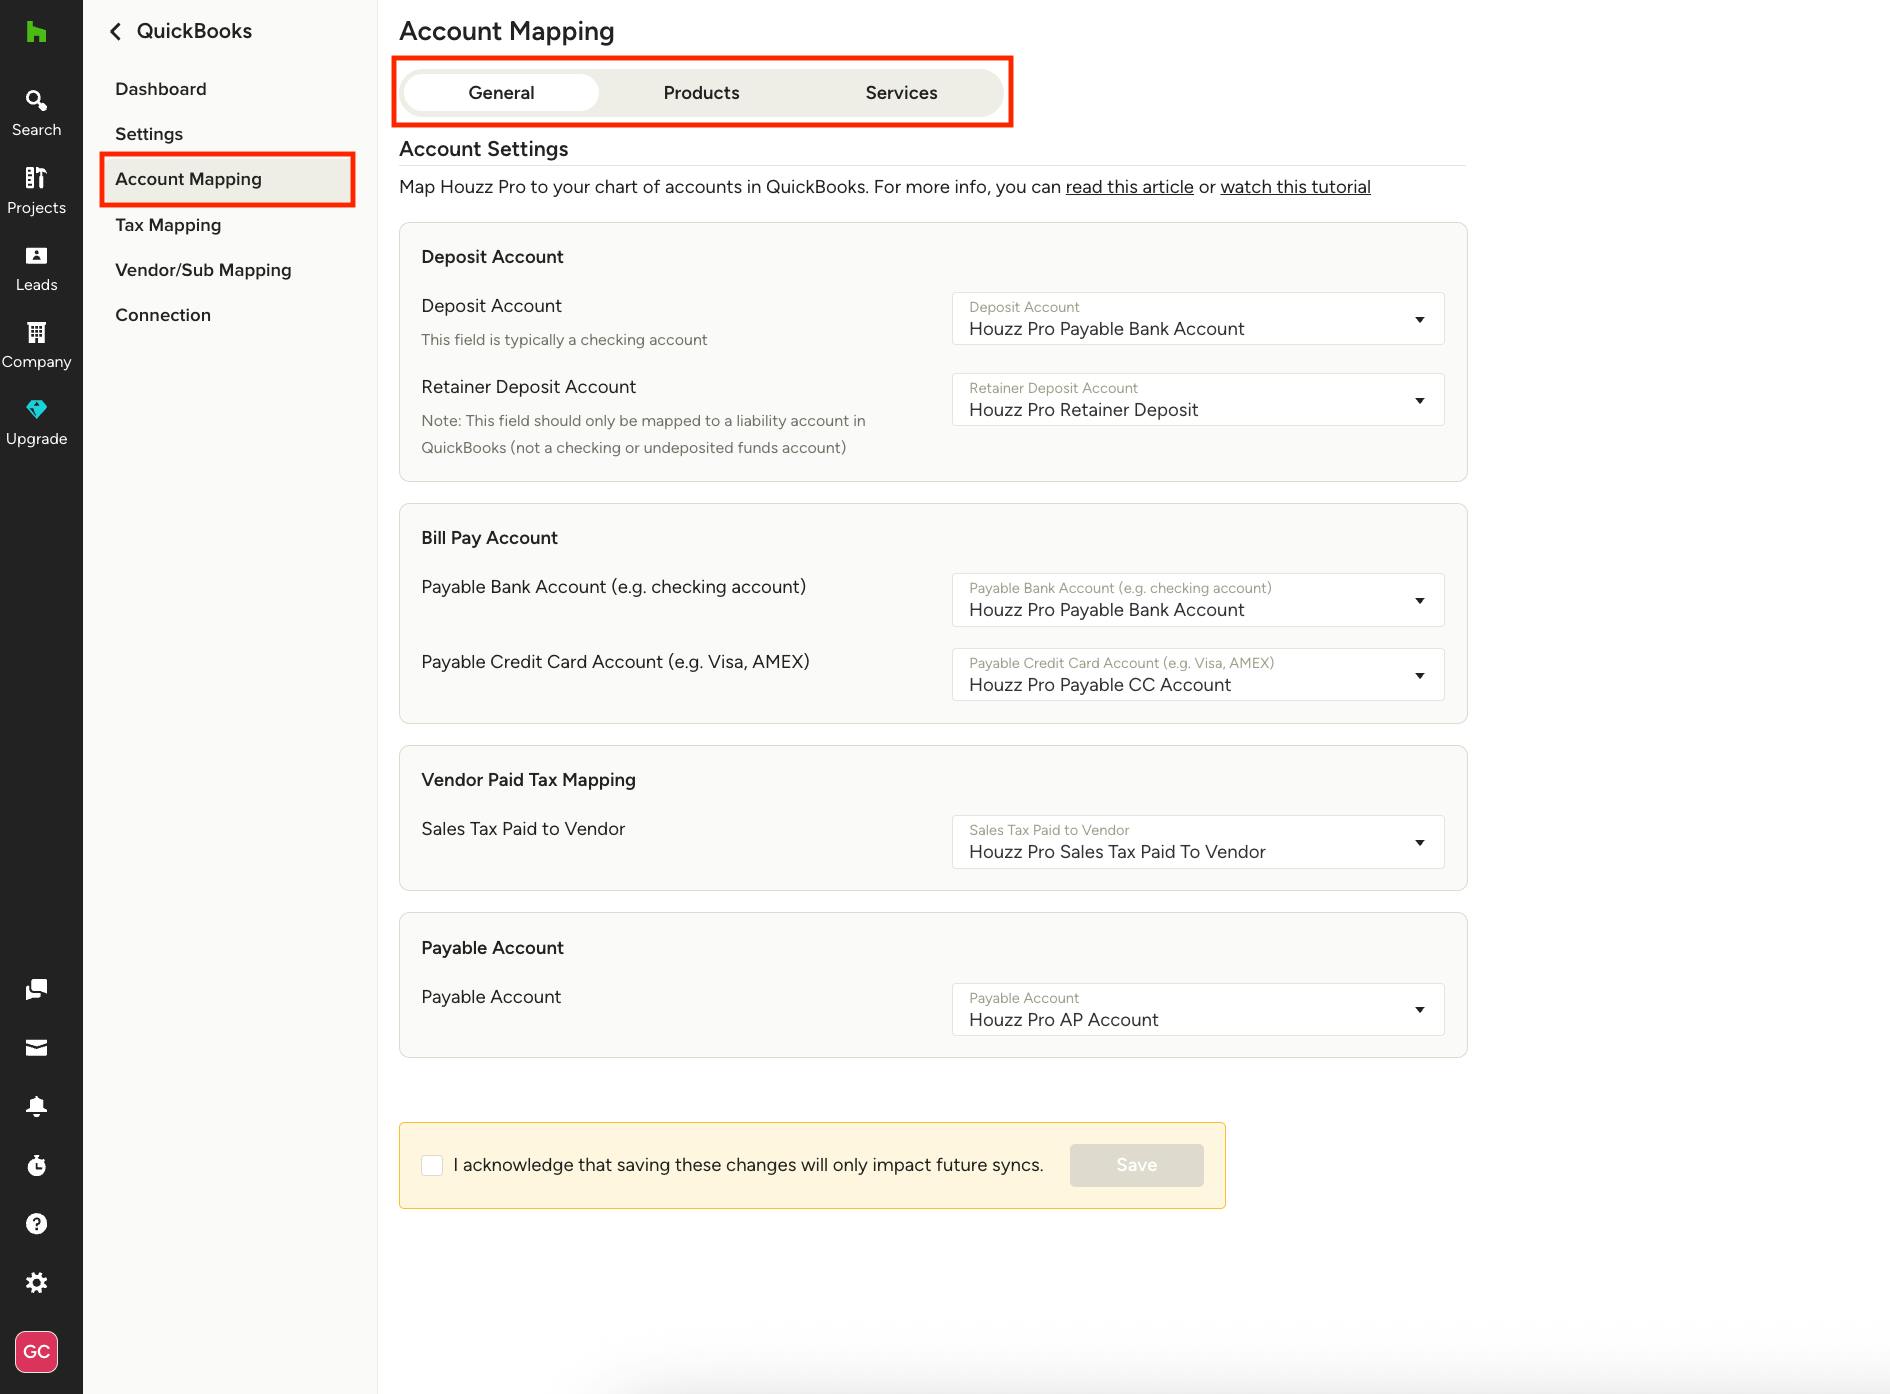Check the acknowledge future syncs checkbox
The width and height of the screenshot is (1890, 1394).
point(432,1165)
